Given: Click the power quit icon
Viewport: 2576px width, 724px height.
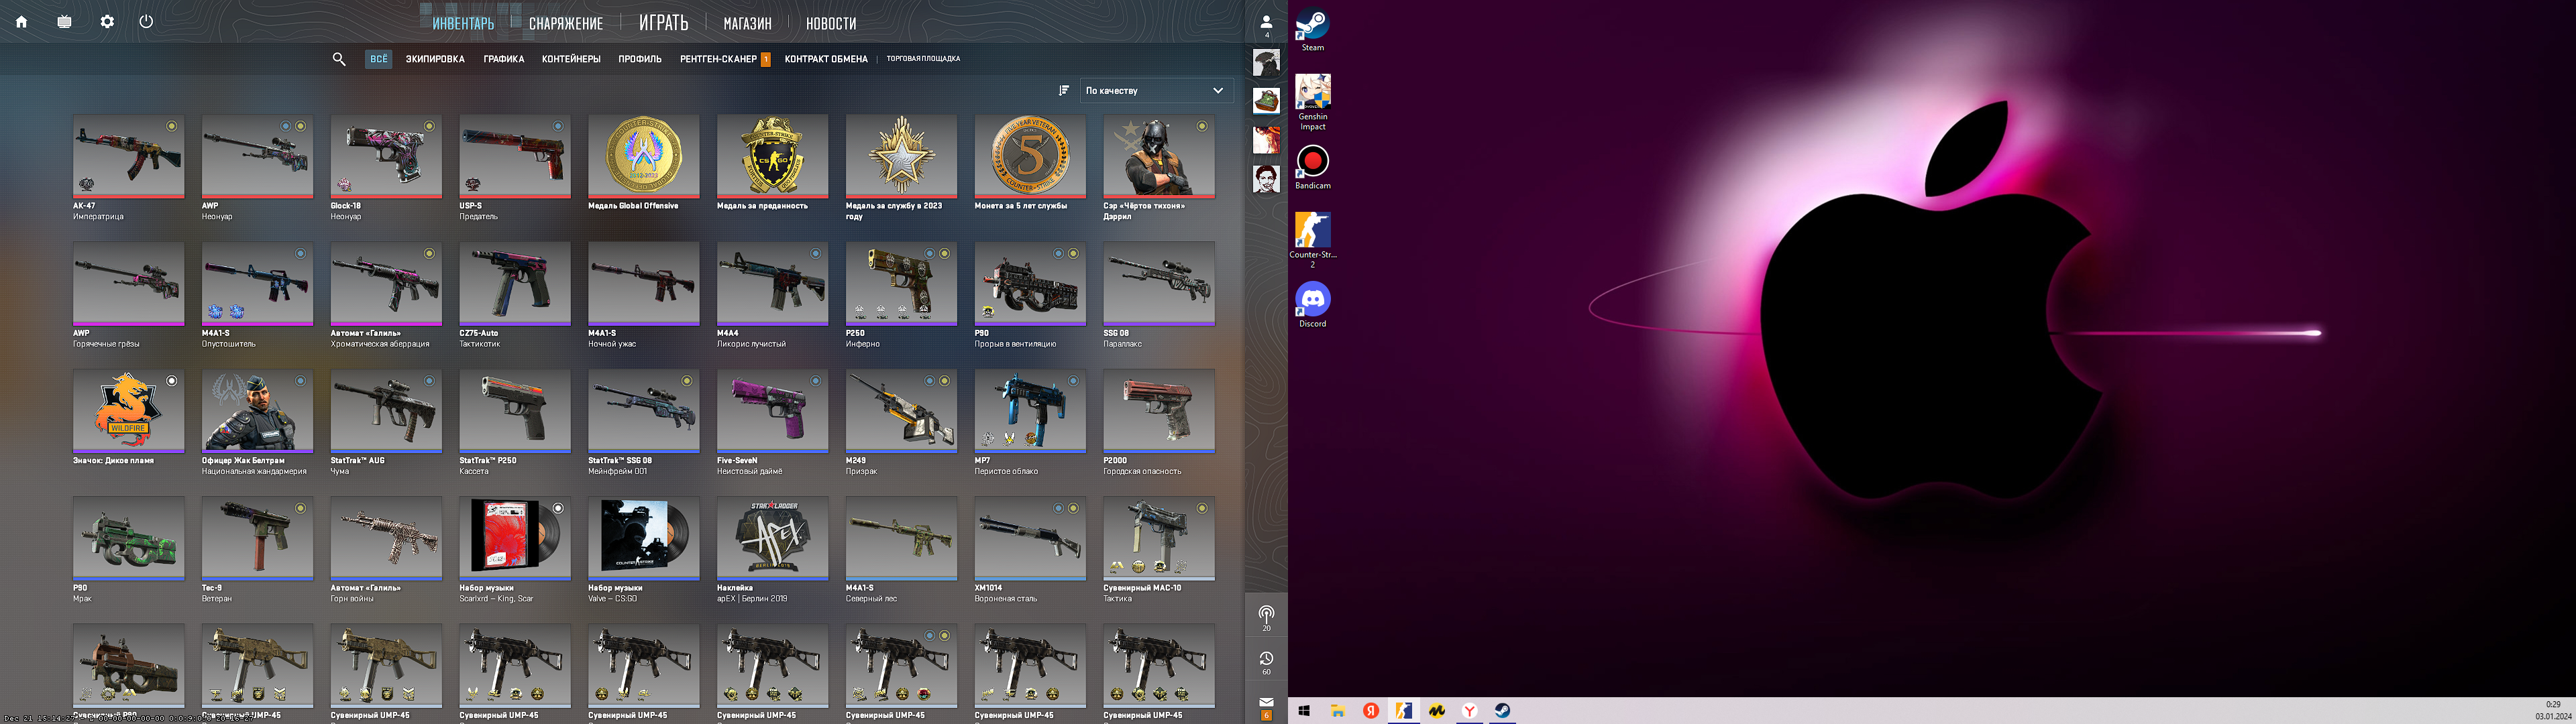Looking at the screenshot, I should (x=146, y=22).
